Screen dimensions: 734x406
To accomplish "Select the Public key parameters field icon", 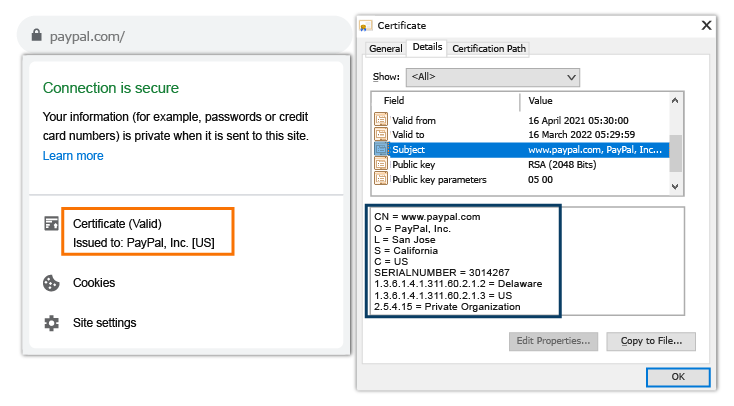I will (x=381, y=179).
